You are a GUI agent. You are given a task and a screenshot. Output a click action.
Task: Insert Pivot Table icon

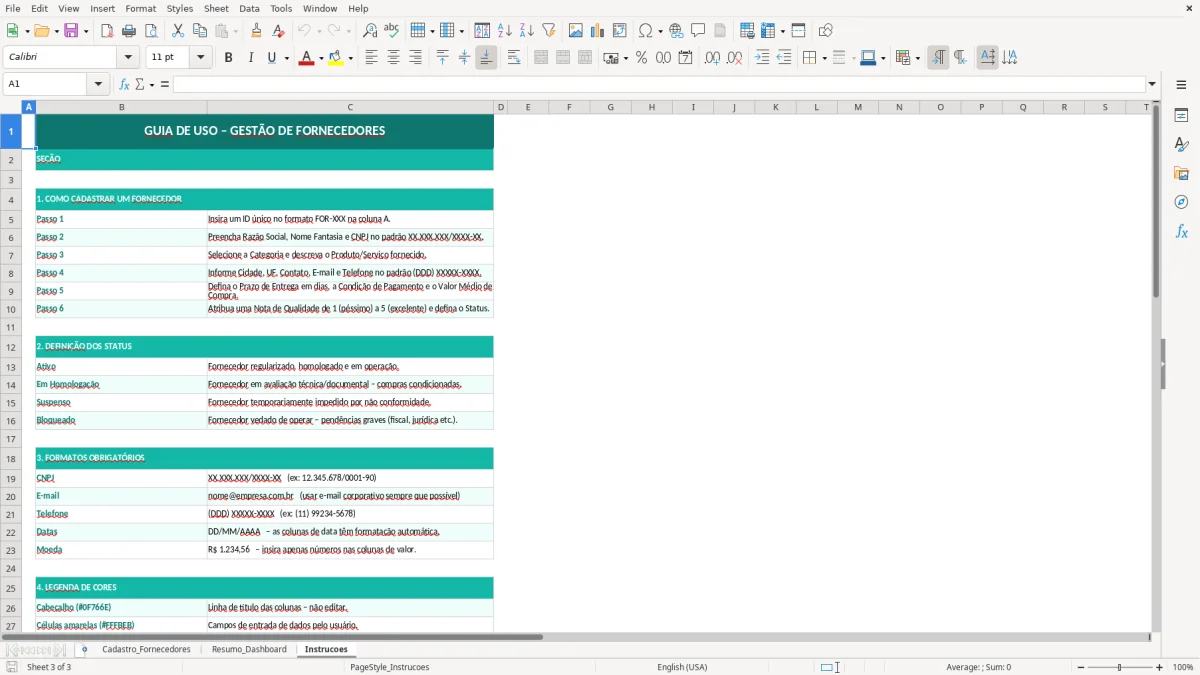click(620, 31)
